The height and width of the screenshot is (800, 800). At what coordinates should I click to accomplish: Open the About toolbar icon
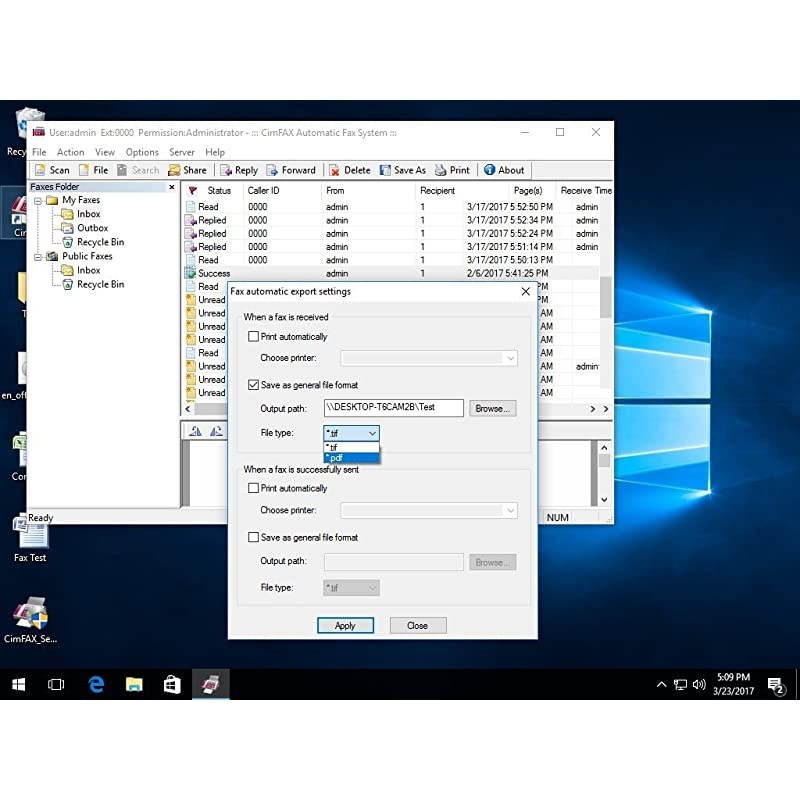490,170
